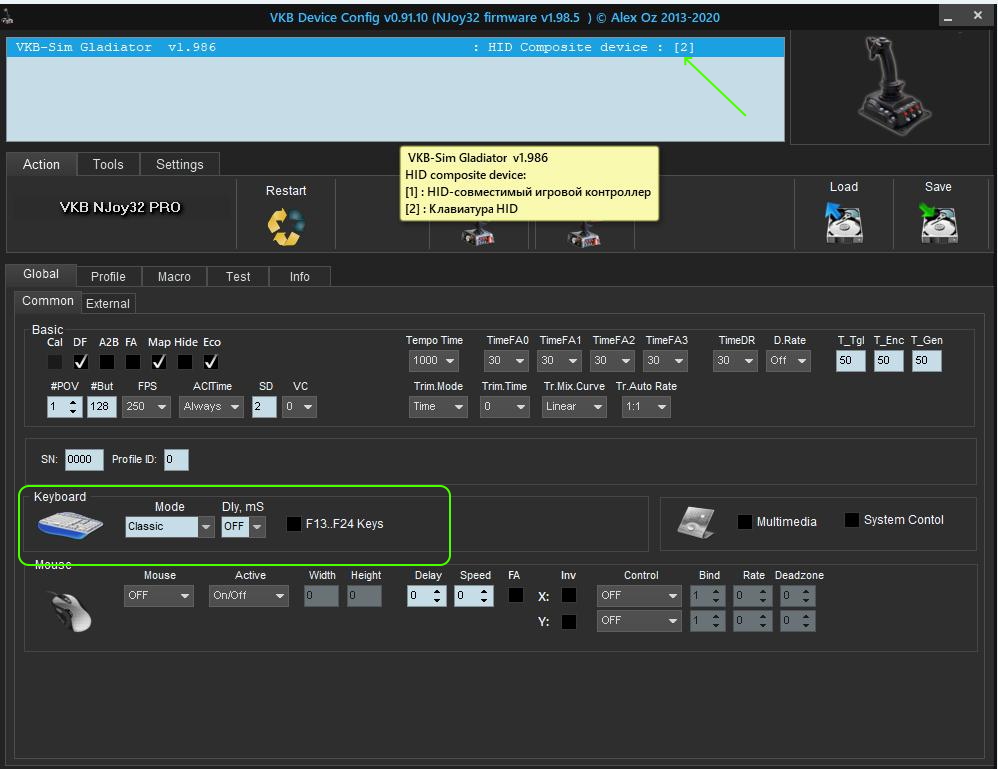
Task: Minimize the VKB Device Config window
Action: coord(948,16)
